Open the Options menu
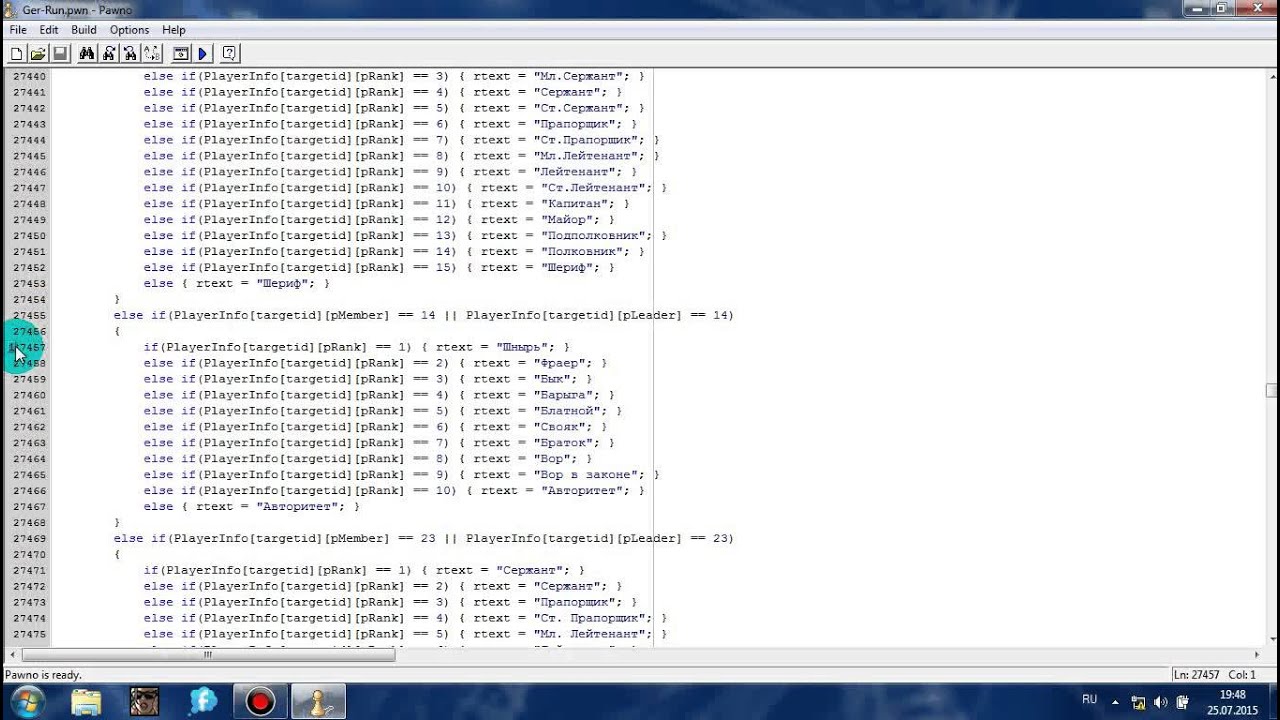The image size is (1280, 720). click(x=130, y=30)
